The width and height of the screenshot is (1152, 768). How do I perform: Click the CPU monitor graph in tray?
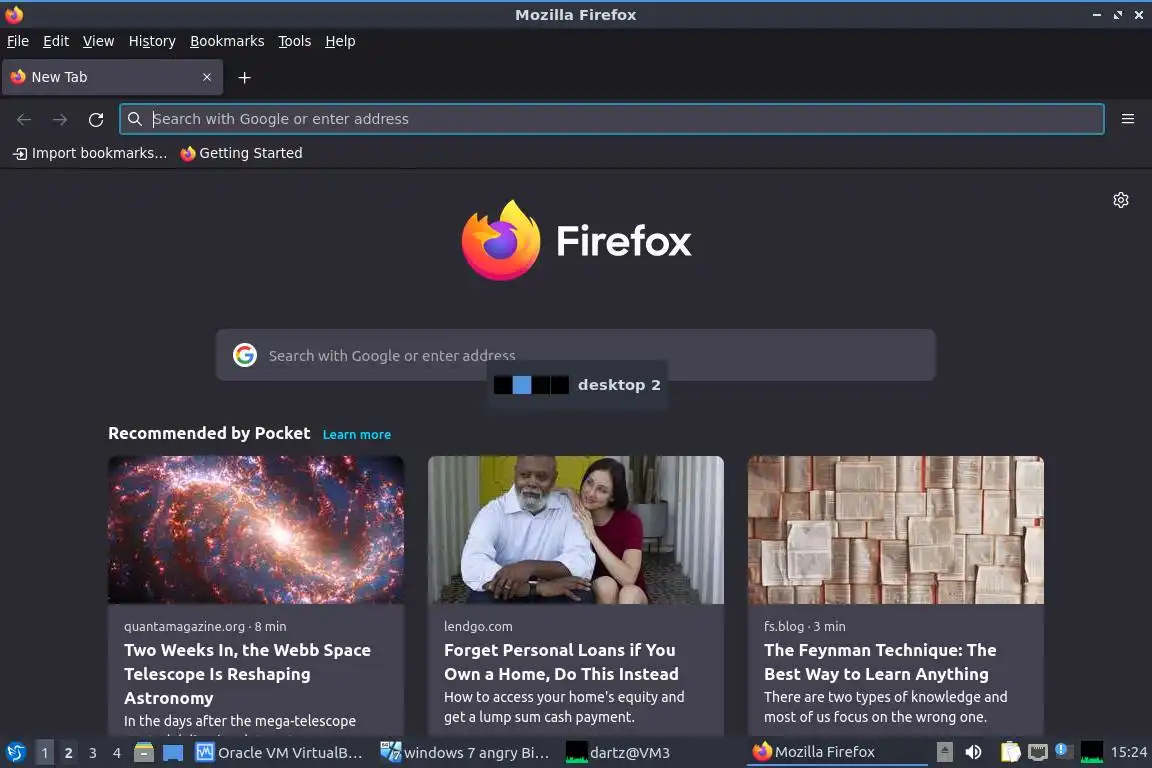pyautogui.click(x=1092, y=752)
